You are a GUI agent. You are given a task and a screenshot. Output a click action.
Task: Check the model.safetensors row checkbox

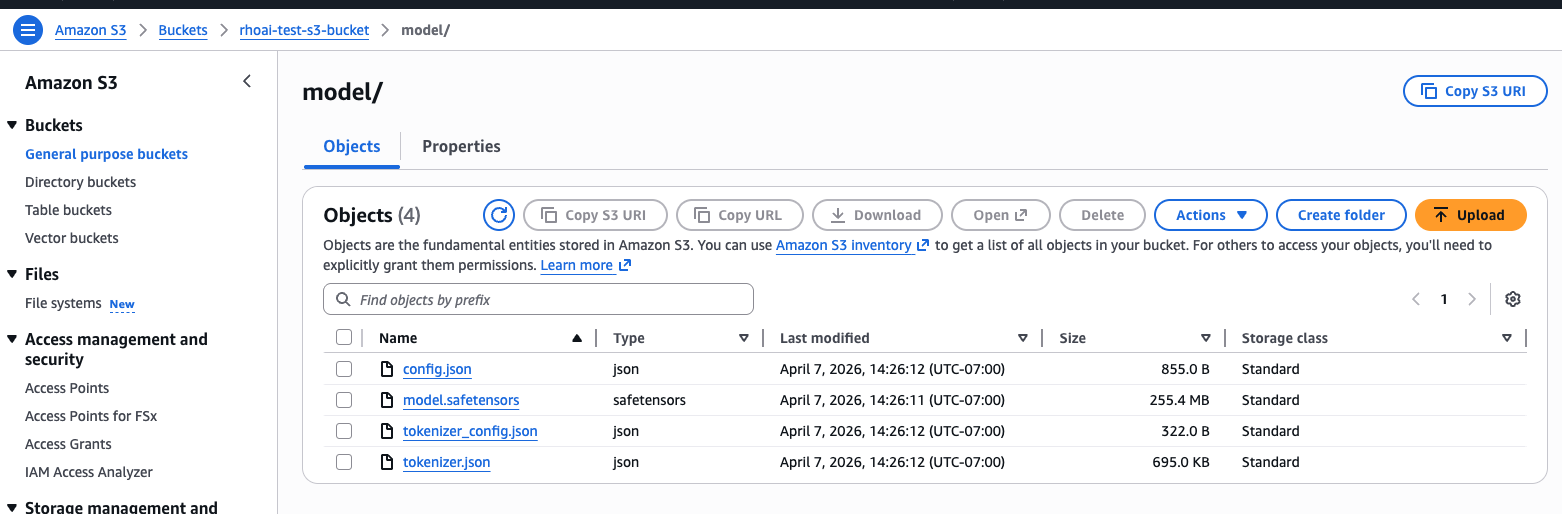click(x=344, y=400)
